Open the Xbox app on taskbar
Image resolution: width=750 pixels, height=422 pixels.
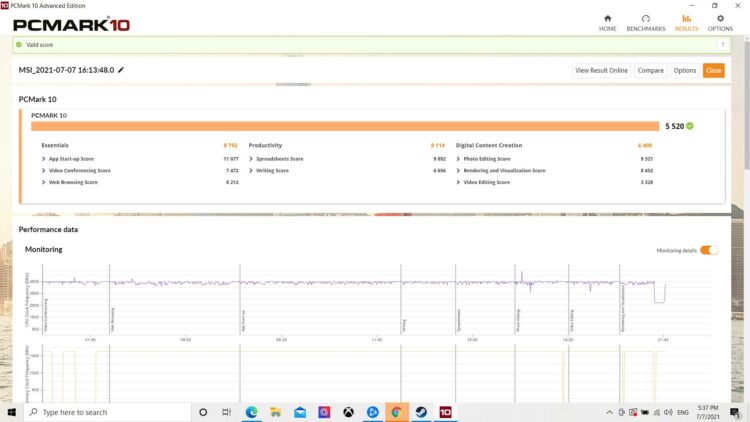point(348,412)
